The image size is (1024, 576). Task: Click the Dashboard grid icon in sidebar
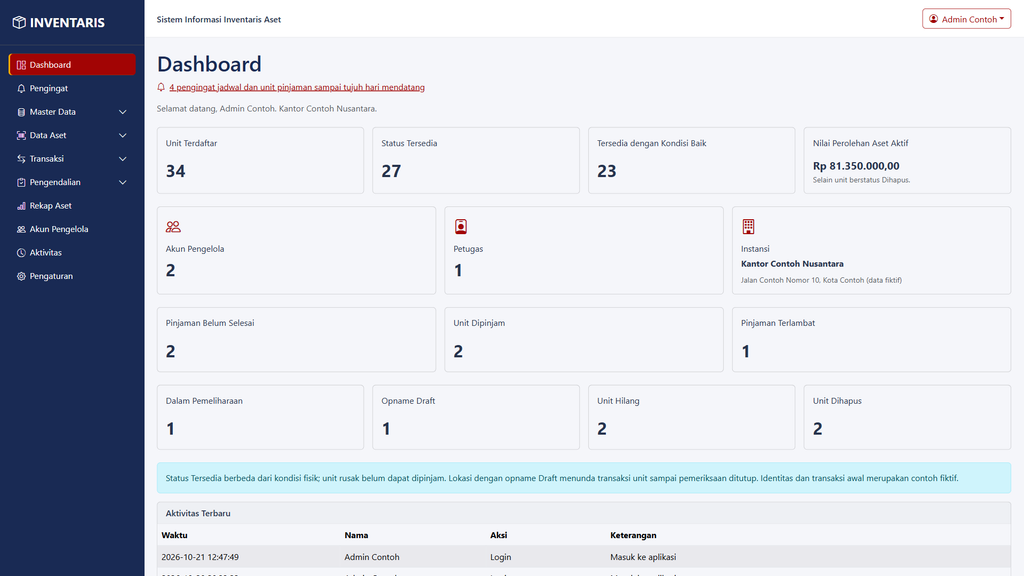coord(21,65)
